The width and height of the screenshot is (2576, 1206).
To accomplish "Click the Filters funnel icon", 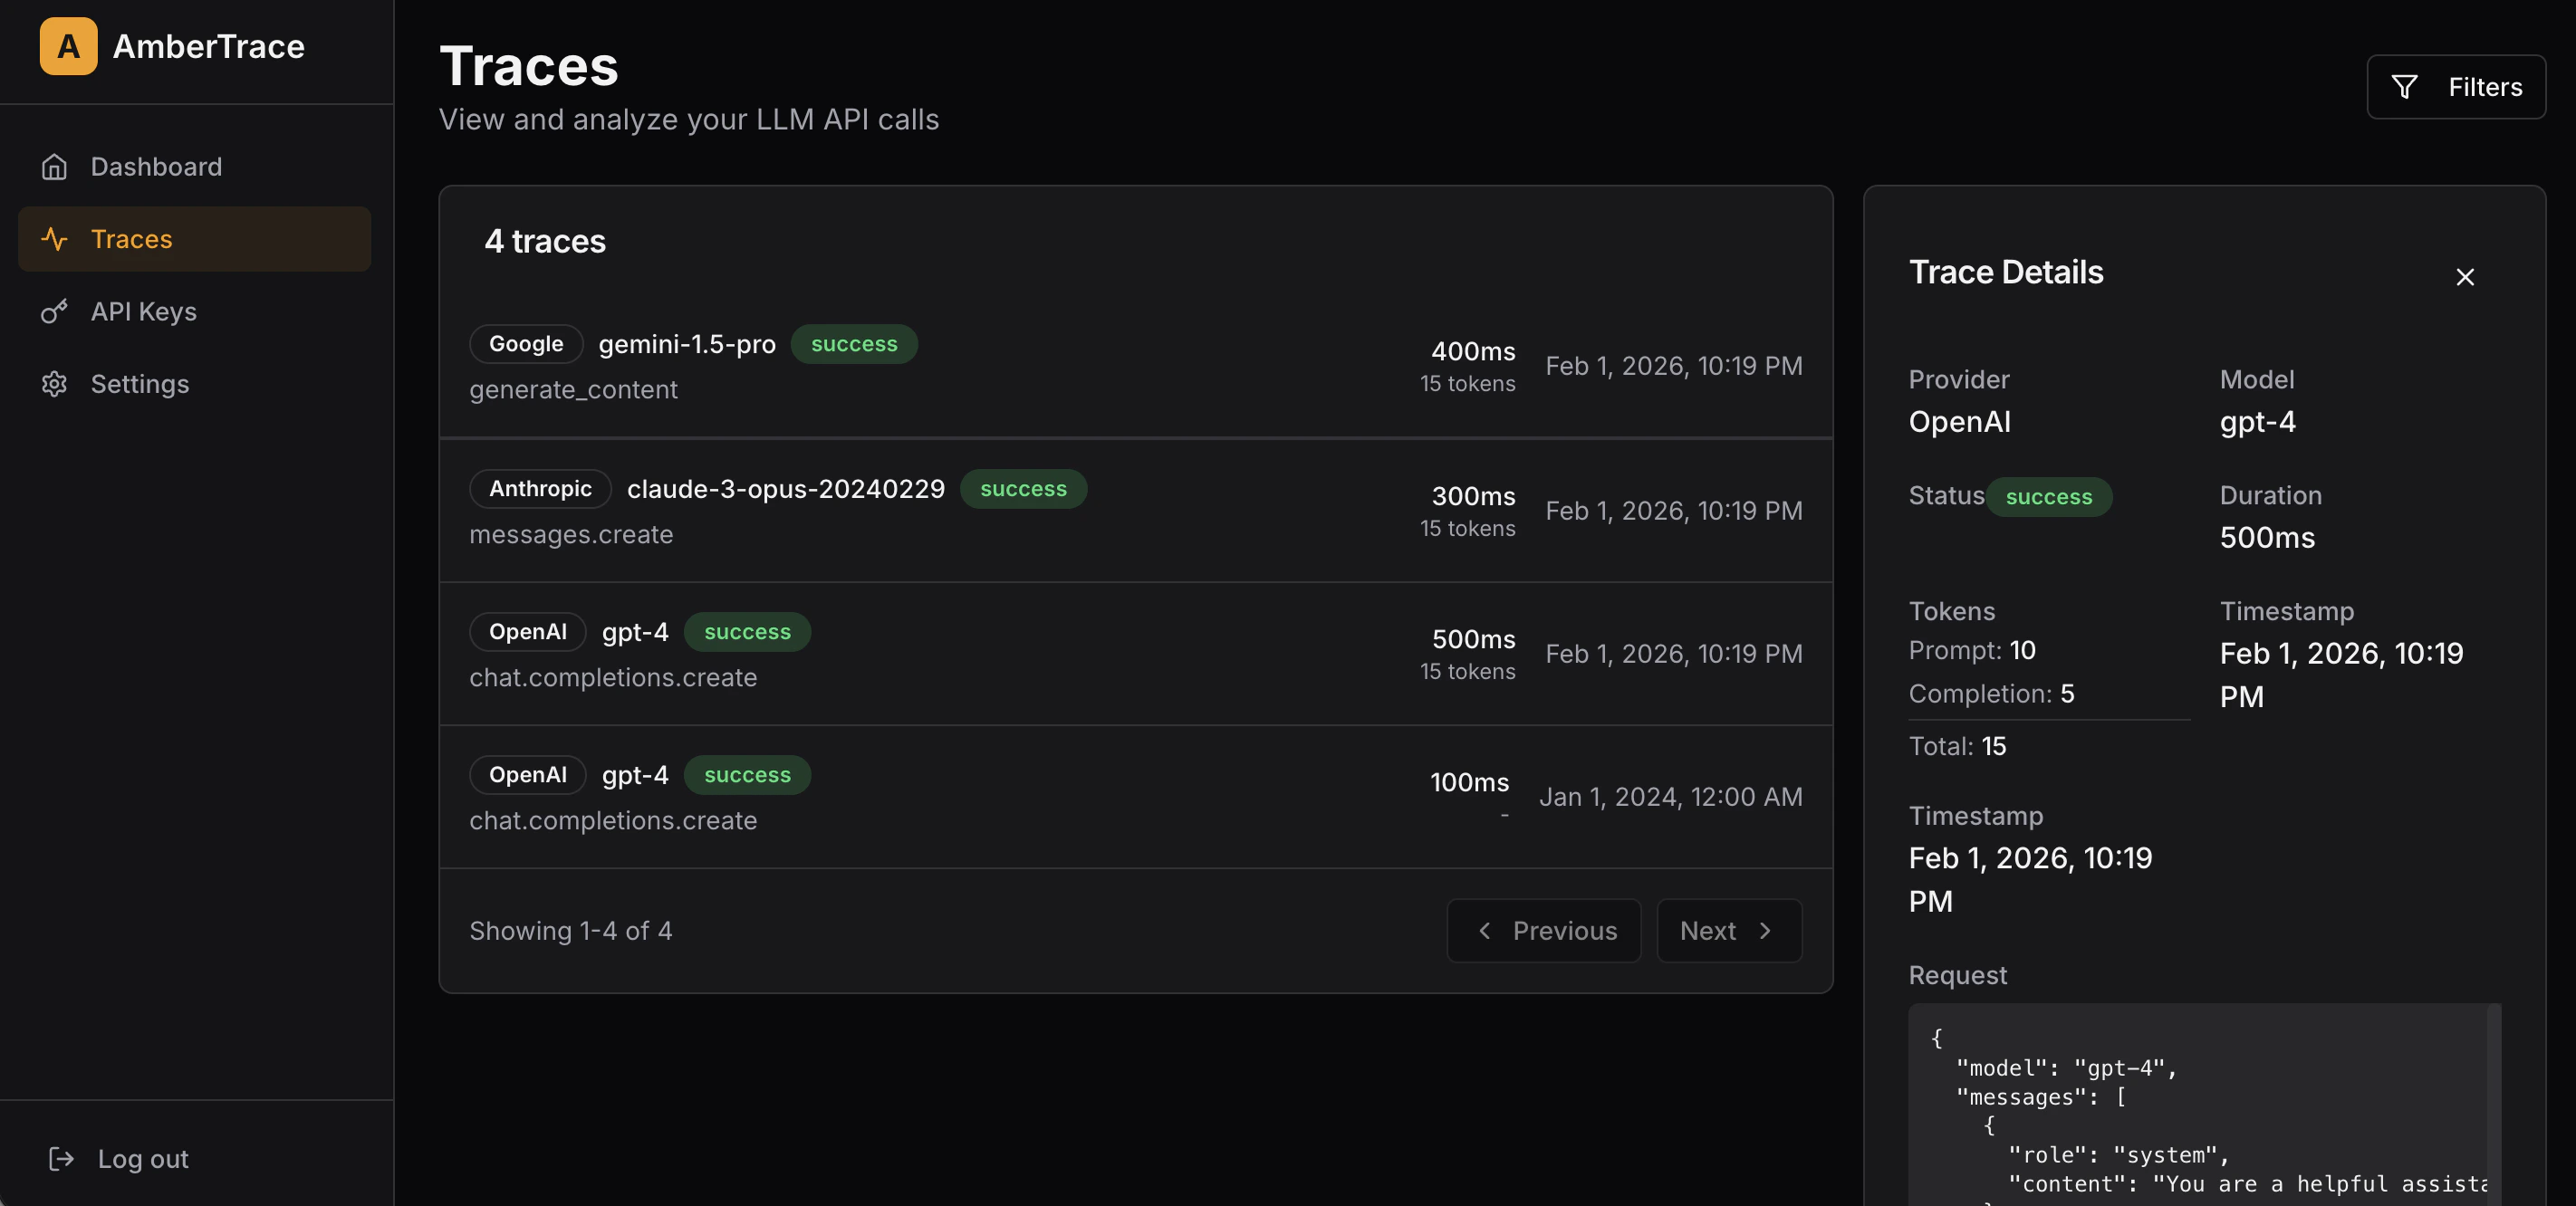I will 2404,87.
